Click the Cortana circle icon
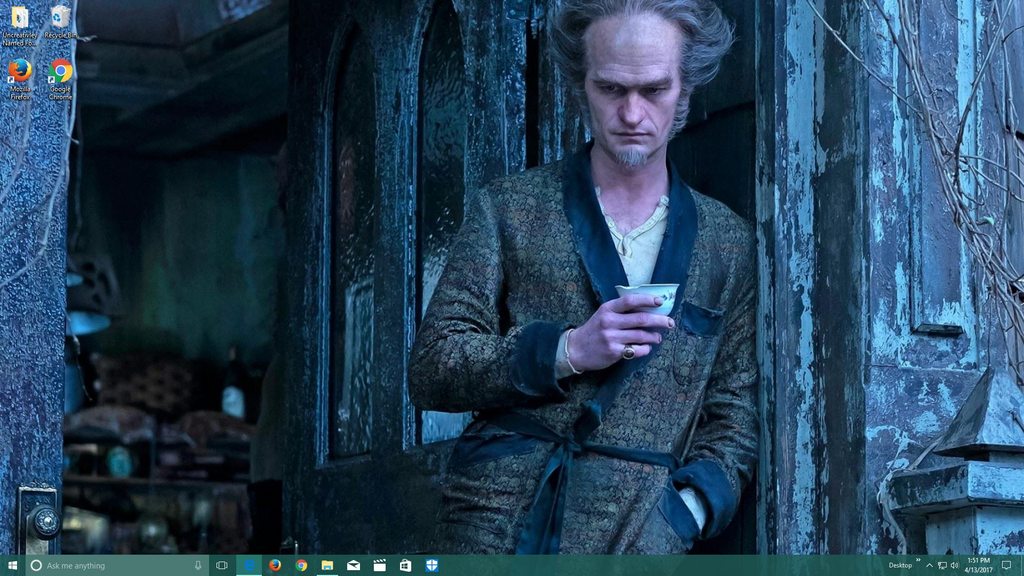The image size is (1024, 576). 36,566
